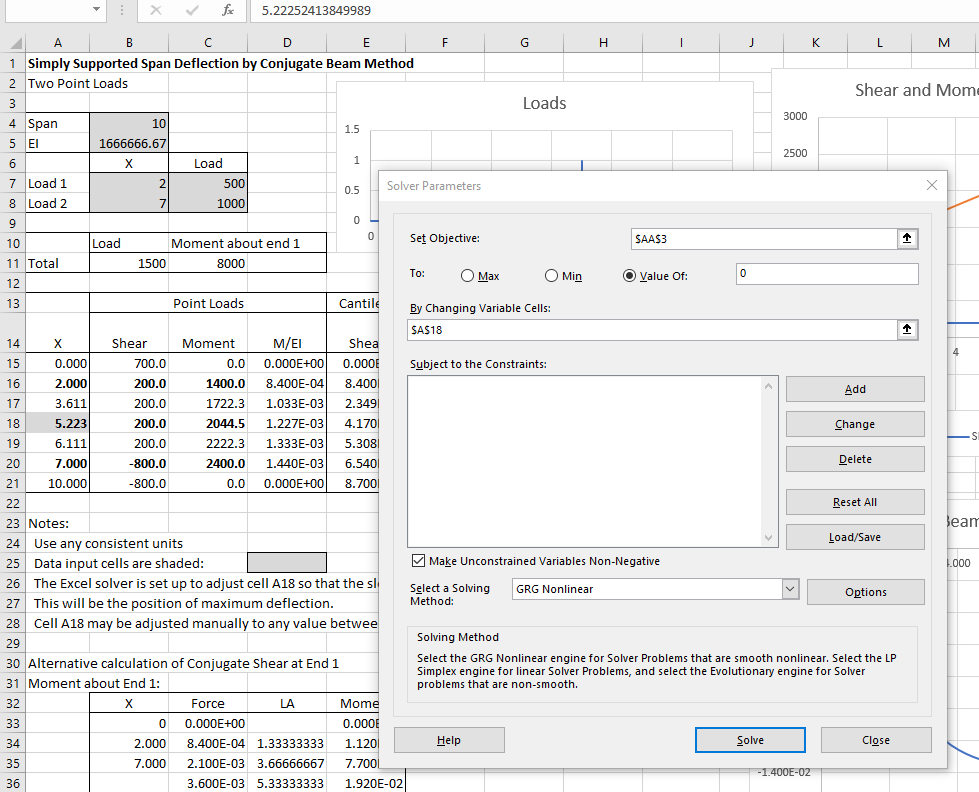
Task: Click the Load/Save button
Action: (855, 537)
